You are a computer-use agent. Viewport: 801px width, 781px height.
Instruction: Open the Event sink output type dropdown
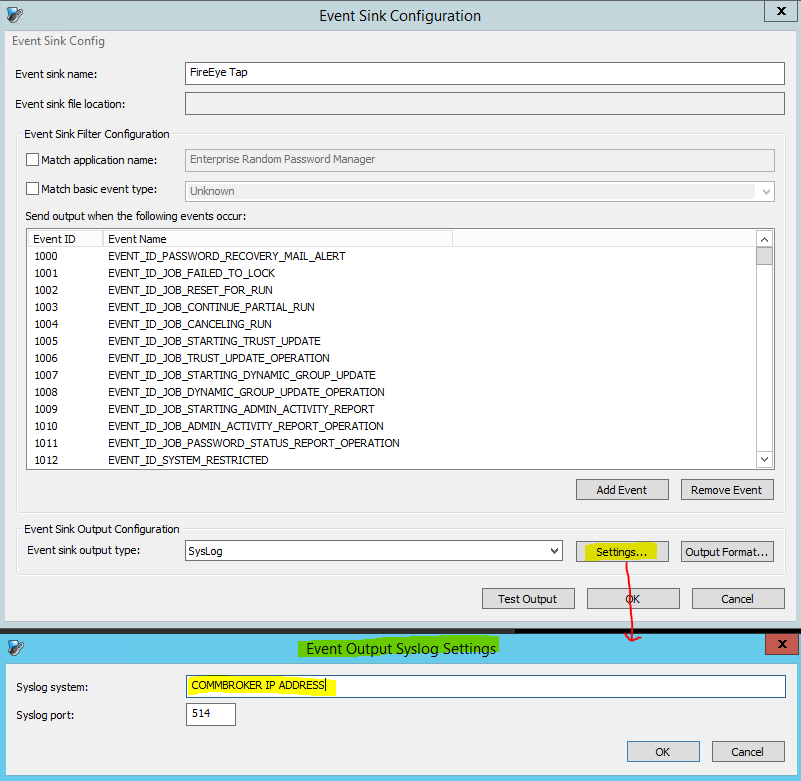click(374, 551)
